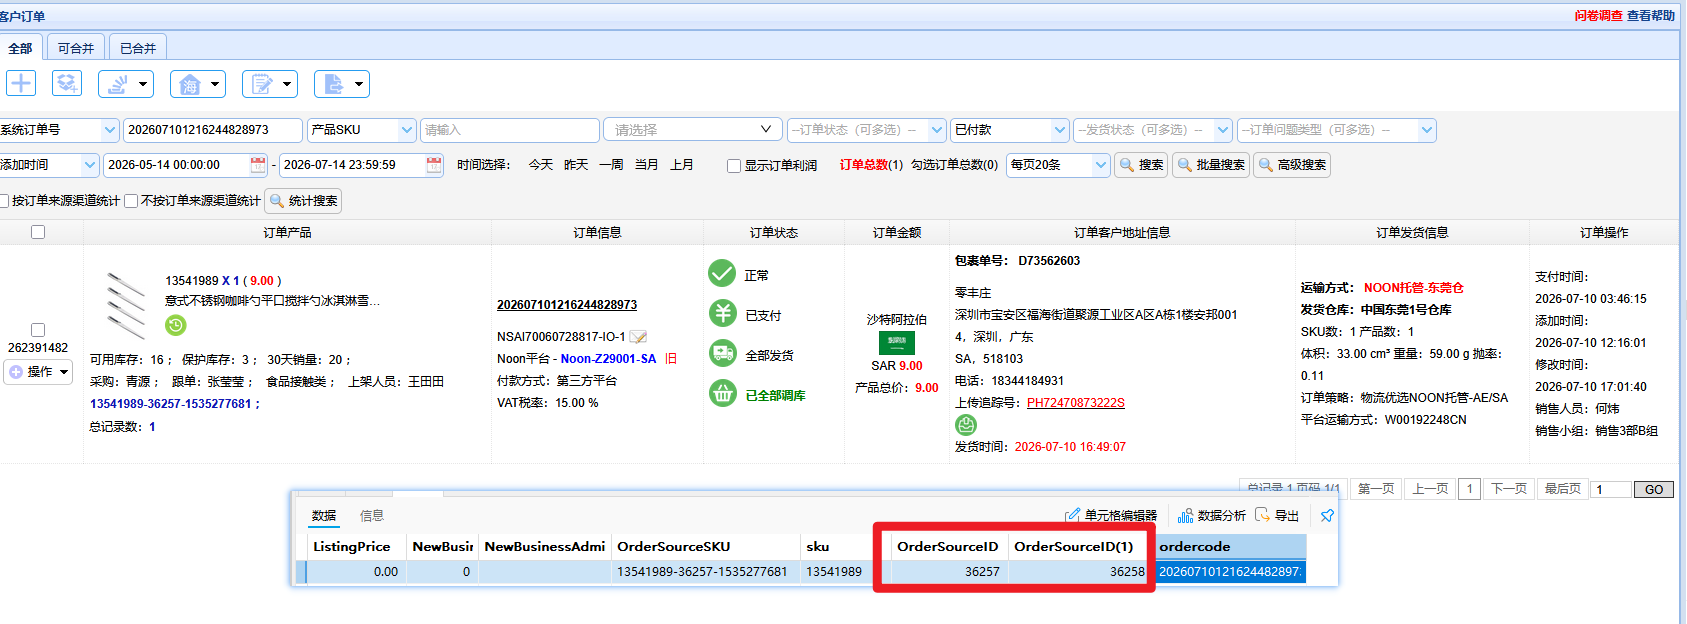Click the 搜索 search button

point(1141,165)
